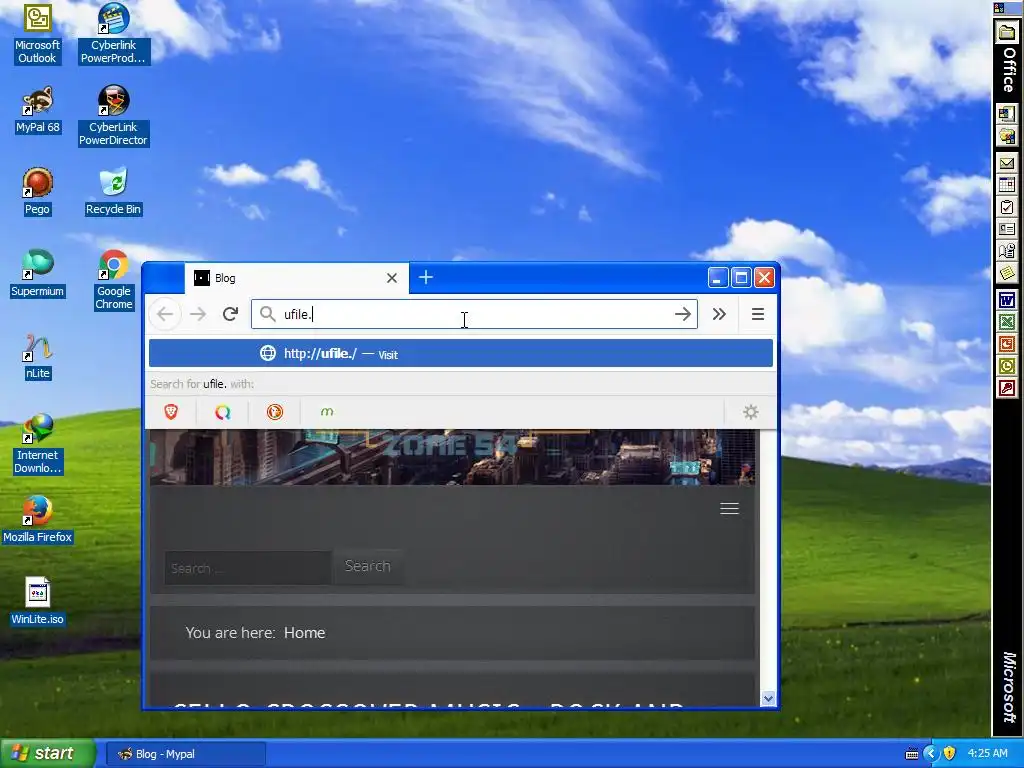Create New Contact card icon in Office bar

click(x=1007, y=229)
